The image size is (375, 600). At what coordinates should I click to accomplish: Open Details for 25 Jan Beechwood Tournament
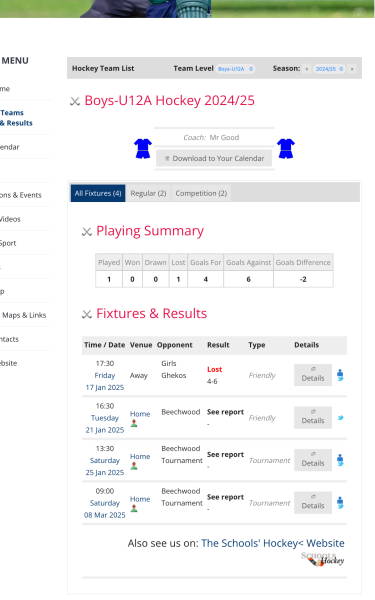pyautogui.click(x=313, y=460)
